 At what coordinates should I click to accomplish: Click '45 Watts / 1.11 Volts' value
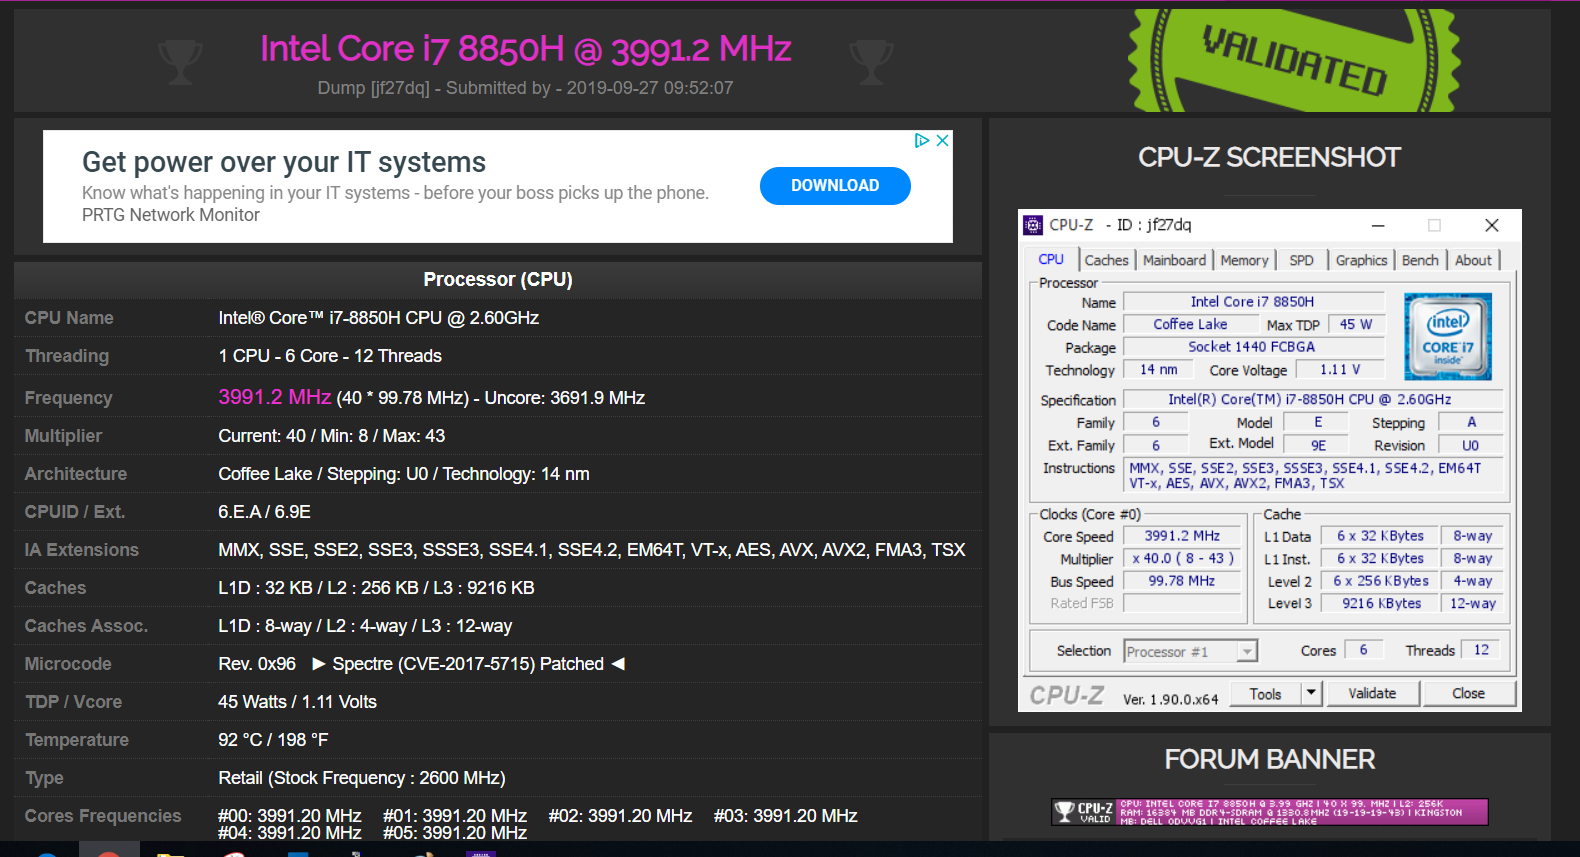pyautogui.click(x=298, y=702)
